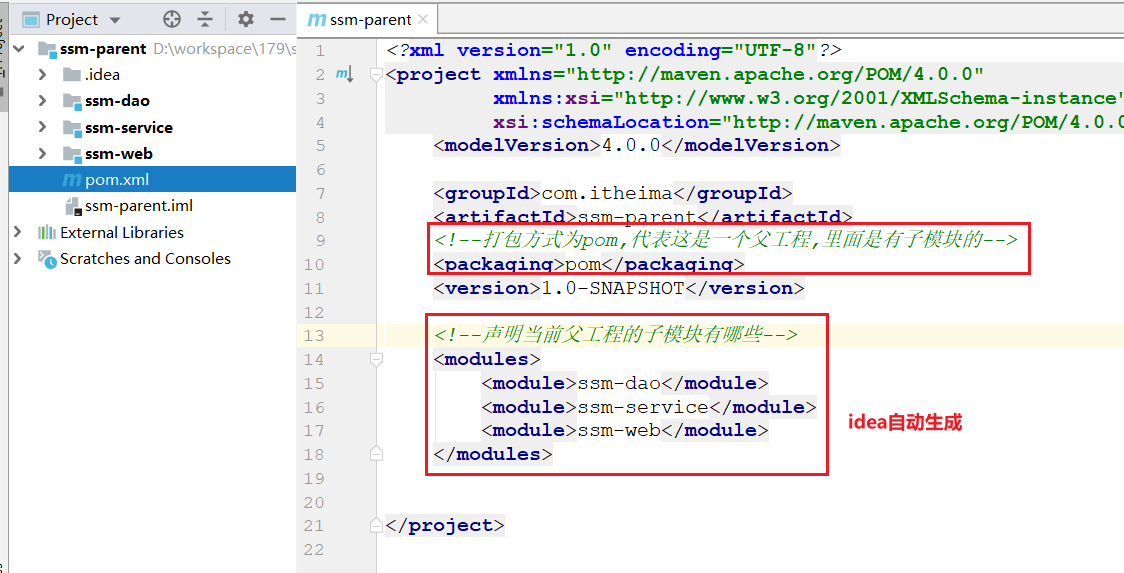Expand the Scratches and Consoles node

point(18,258)
